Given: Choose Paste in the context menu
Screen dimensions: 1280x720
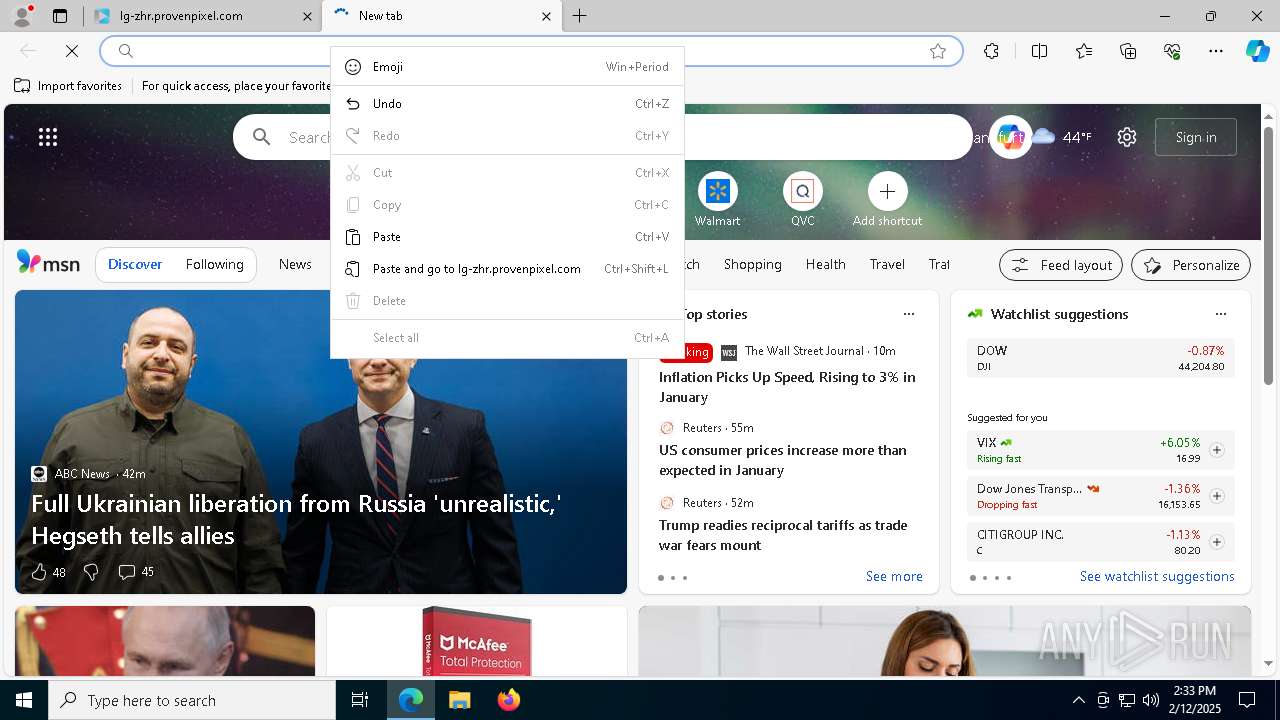Looking at the screenshot, I should tap(507, 237).
